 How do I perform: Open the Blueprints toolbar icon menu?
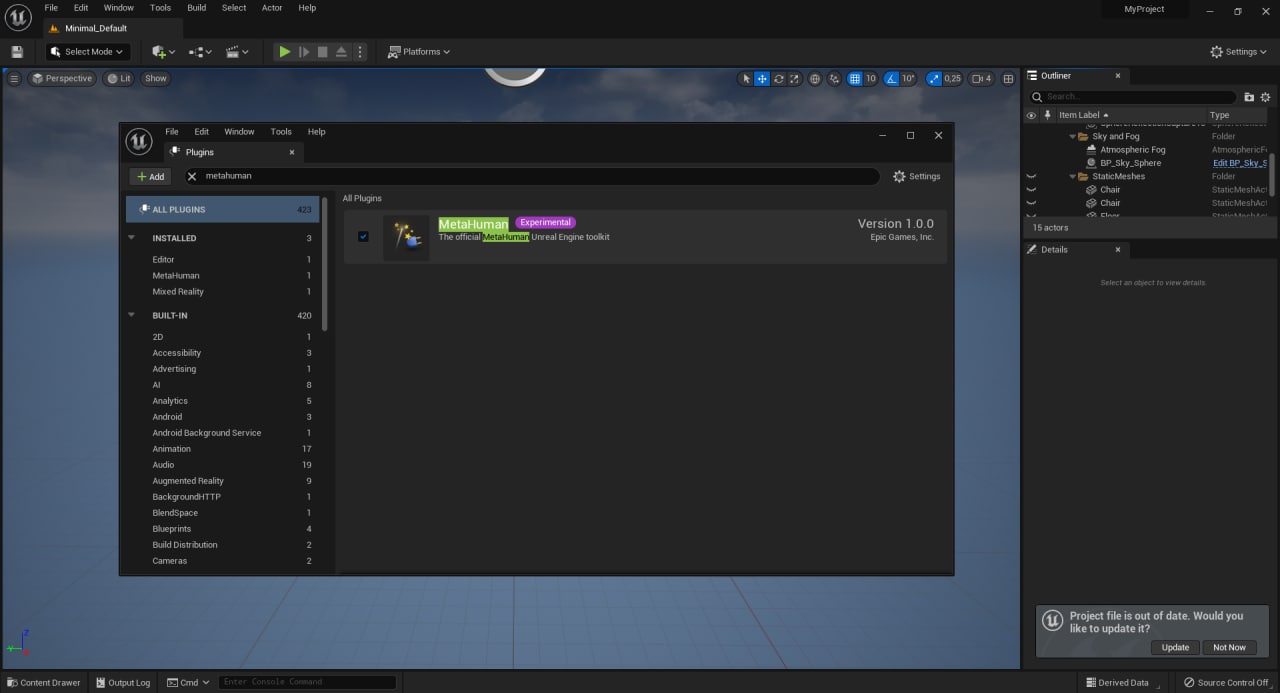(x=200, y=52)
